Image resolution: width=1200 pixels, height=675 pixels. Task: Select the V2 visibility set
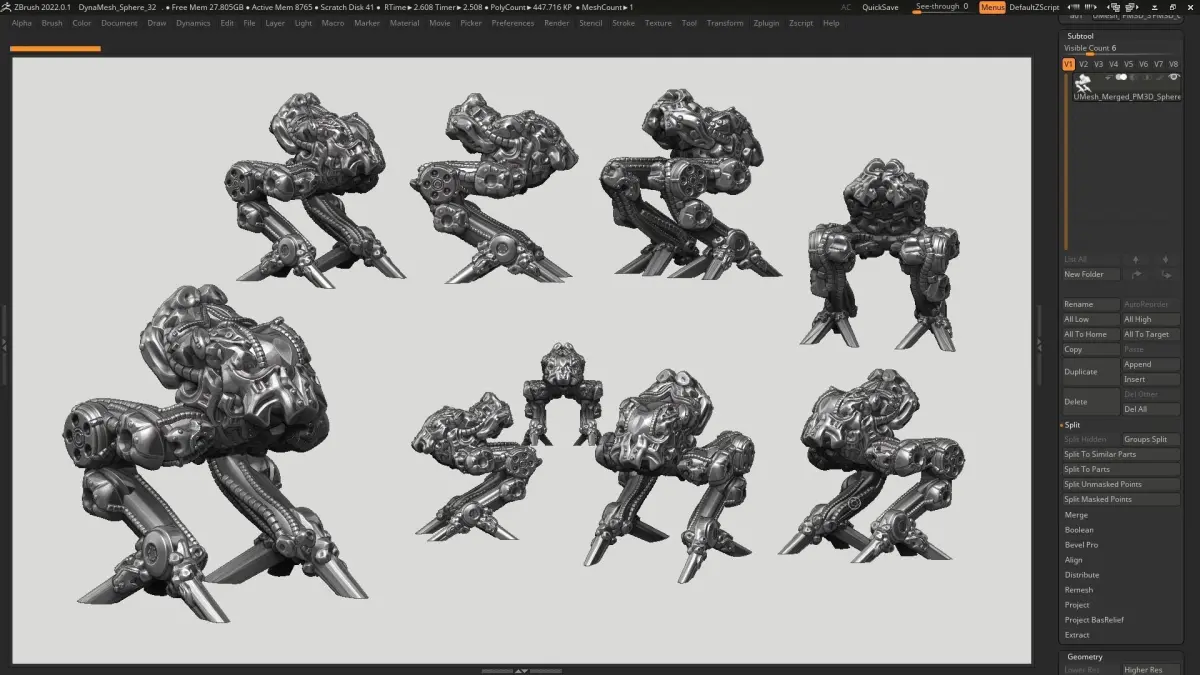coord(1083,64)
